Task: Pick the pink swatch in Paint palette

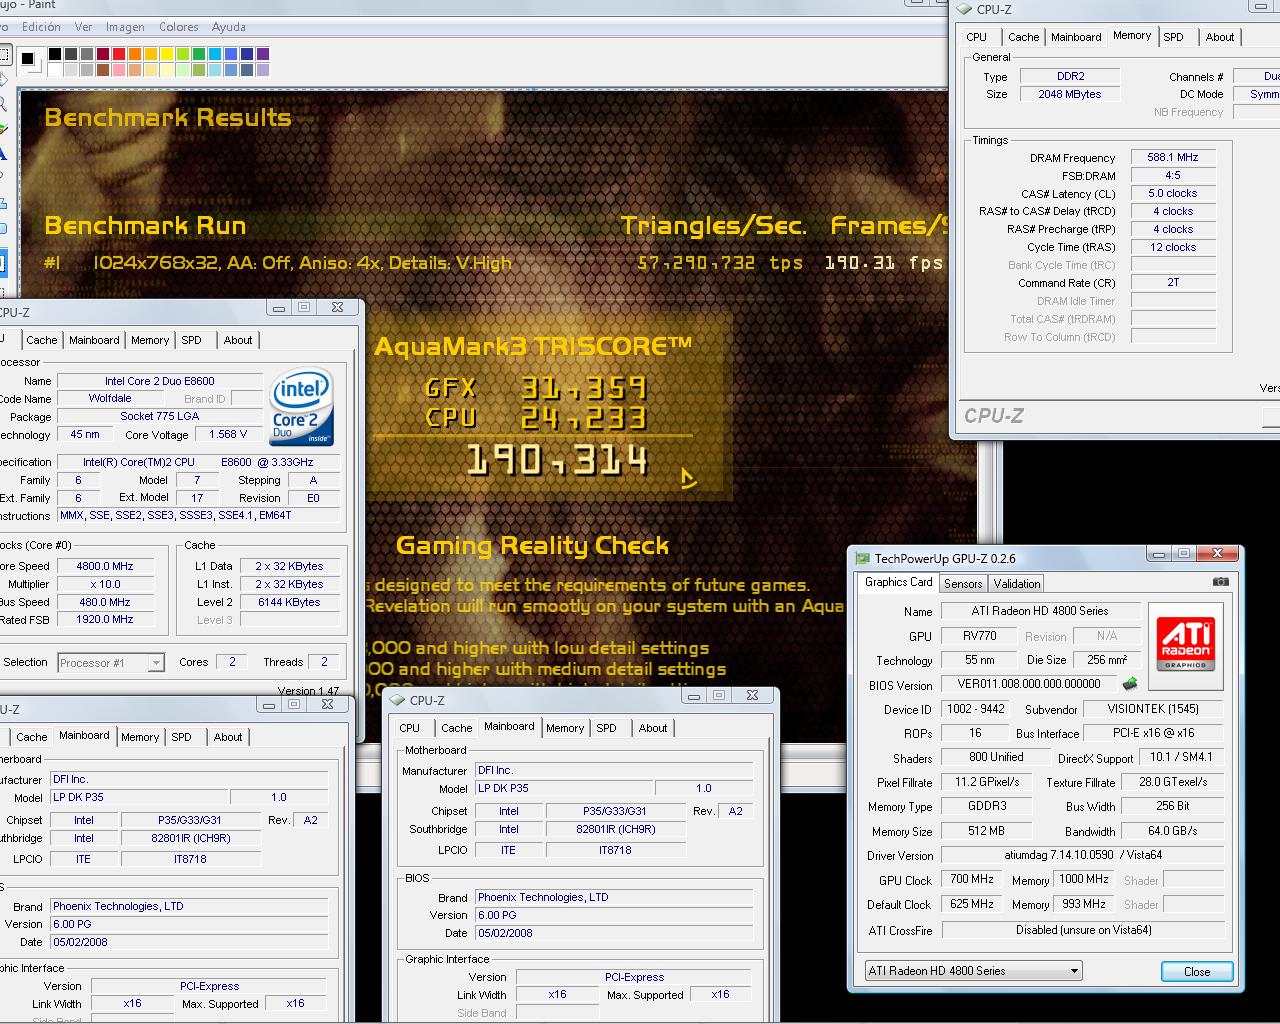Action: (x=119, y=70)
